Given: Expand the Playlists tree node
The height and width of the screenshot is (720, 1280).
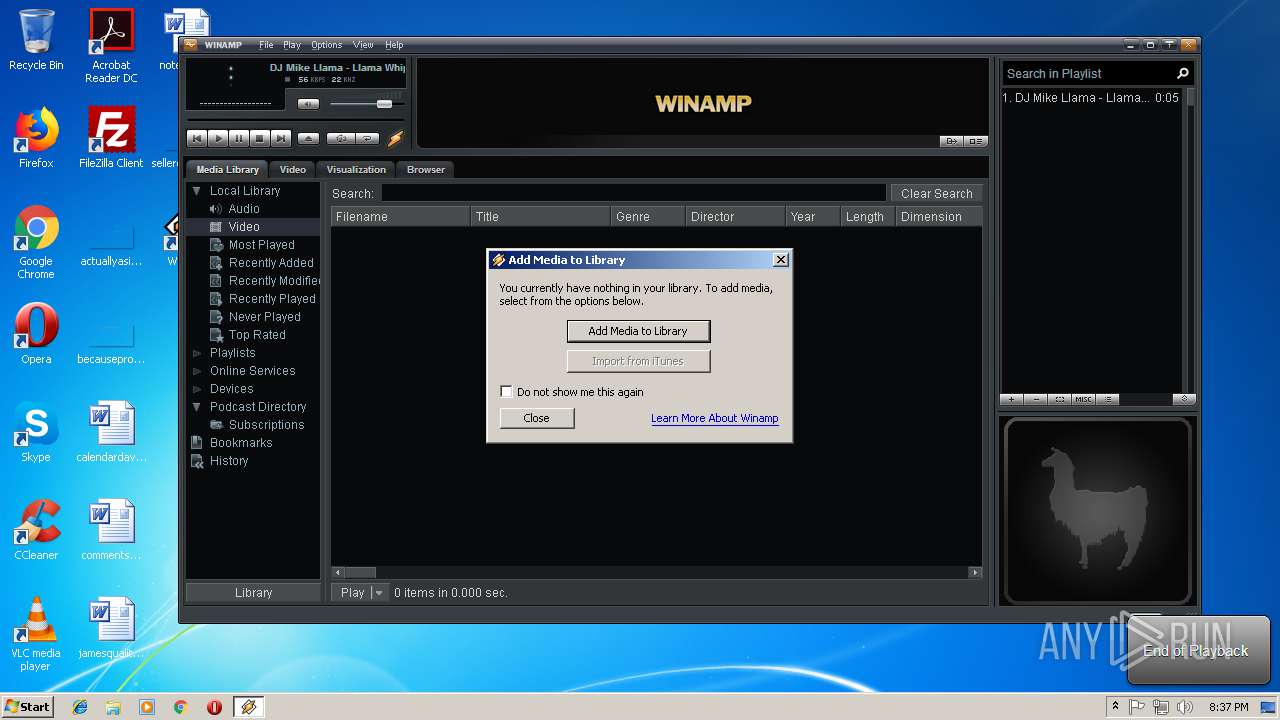Looking at the screenshot, I should (x=197, y=353).
